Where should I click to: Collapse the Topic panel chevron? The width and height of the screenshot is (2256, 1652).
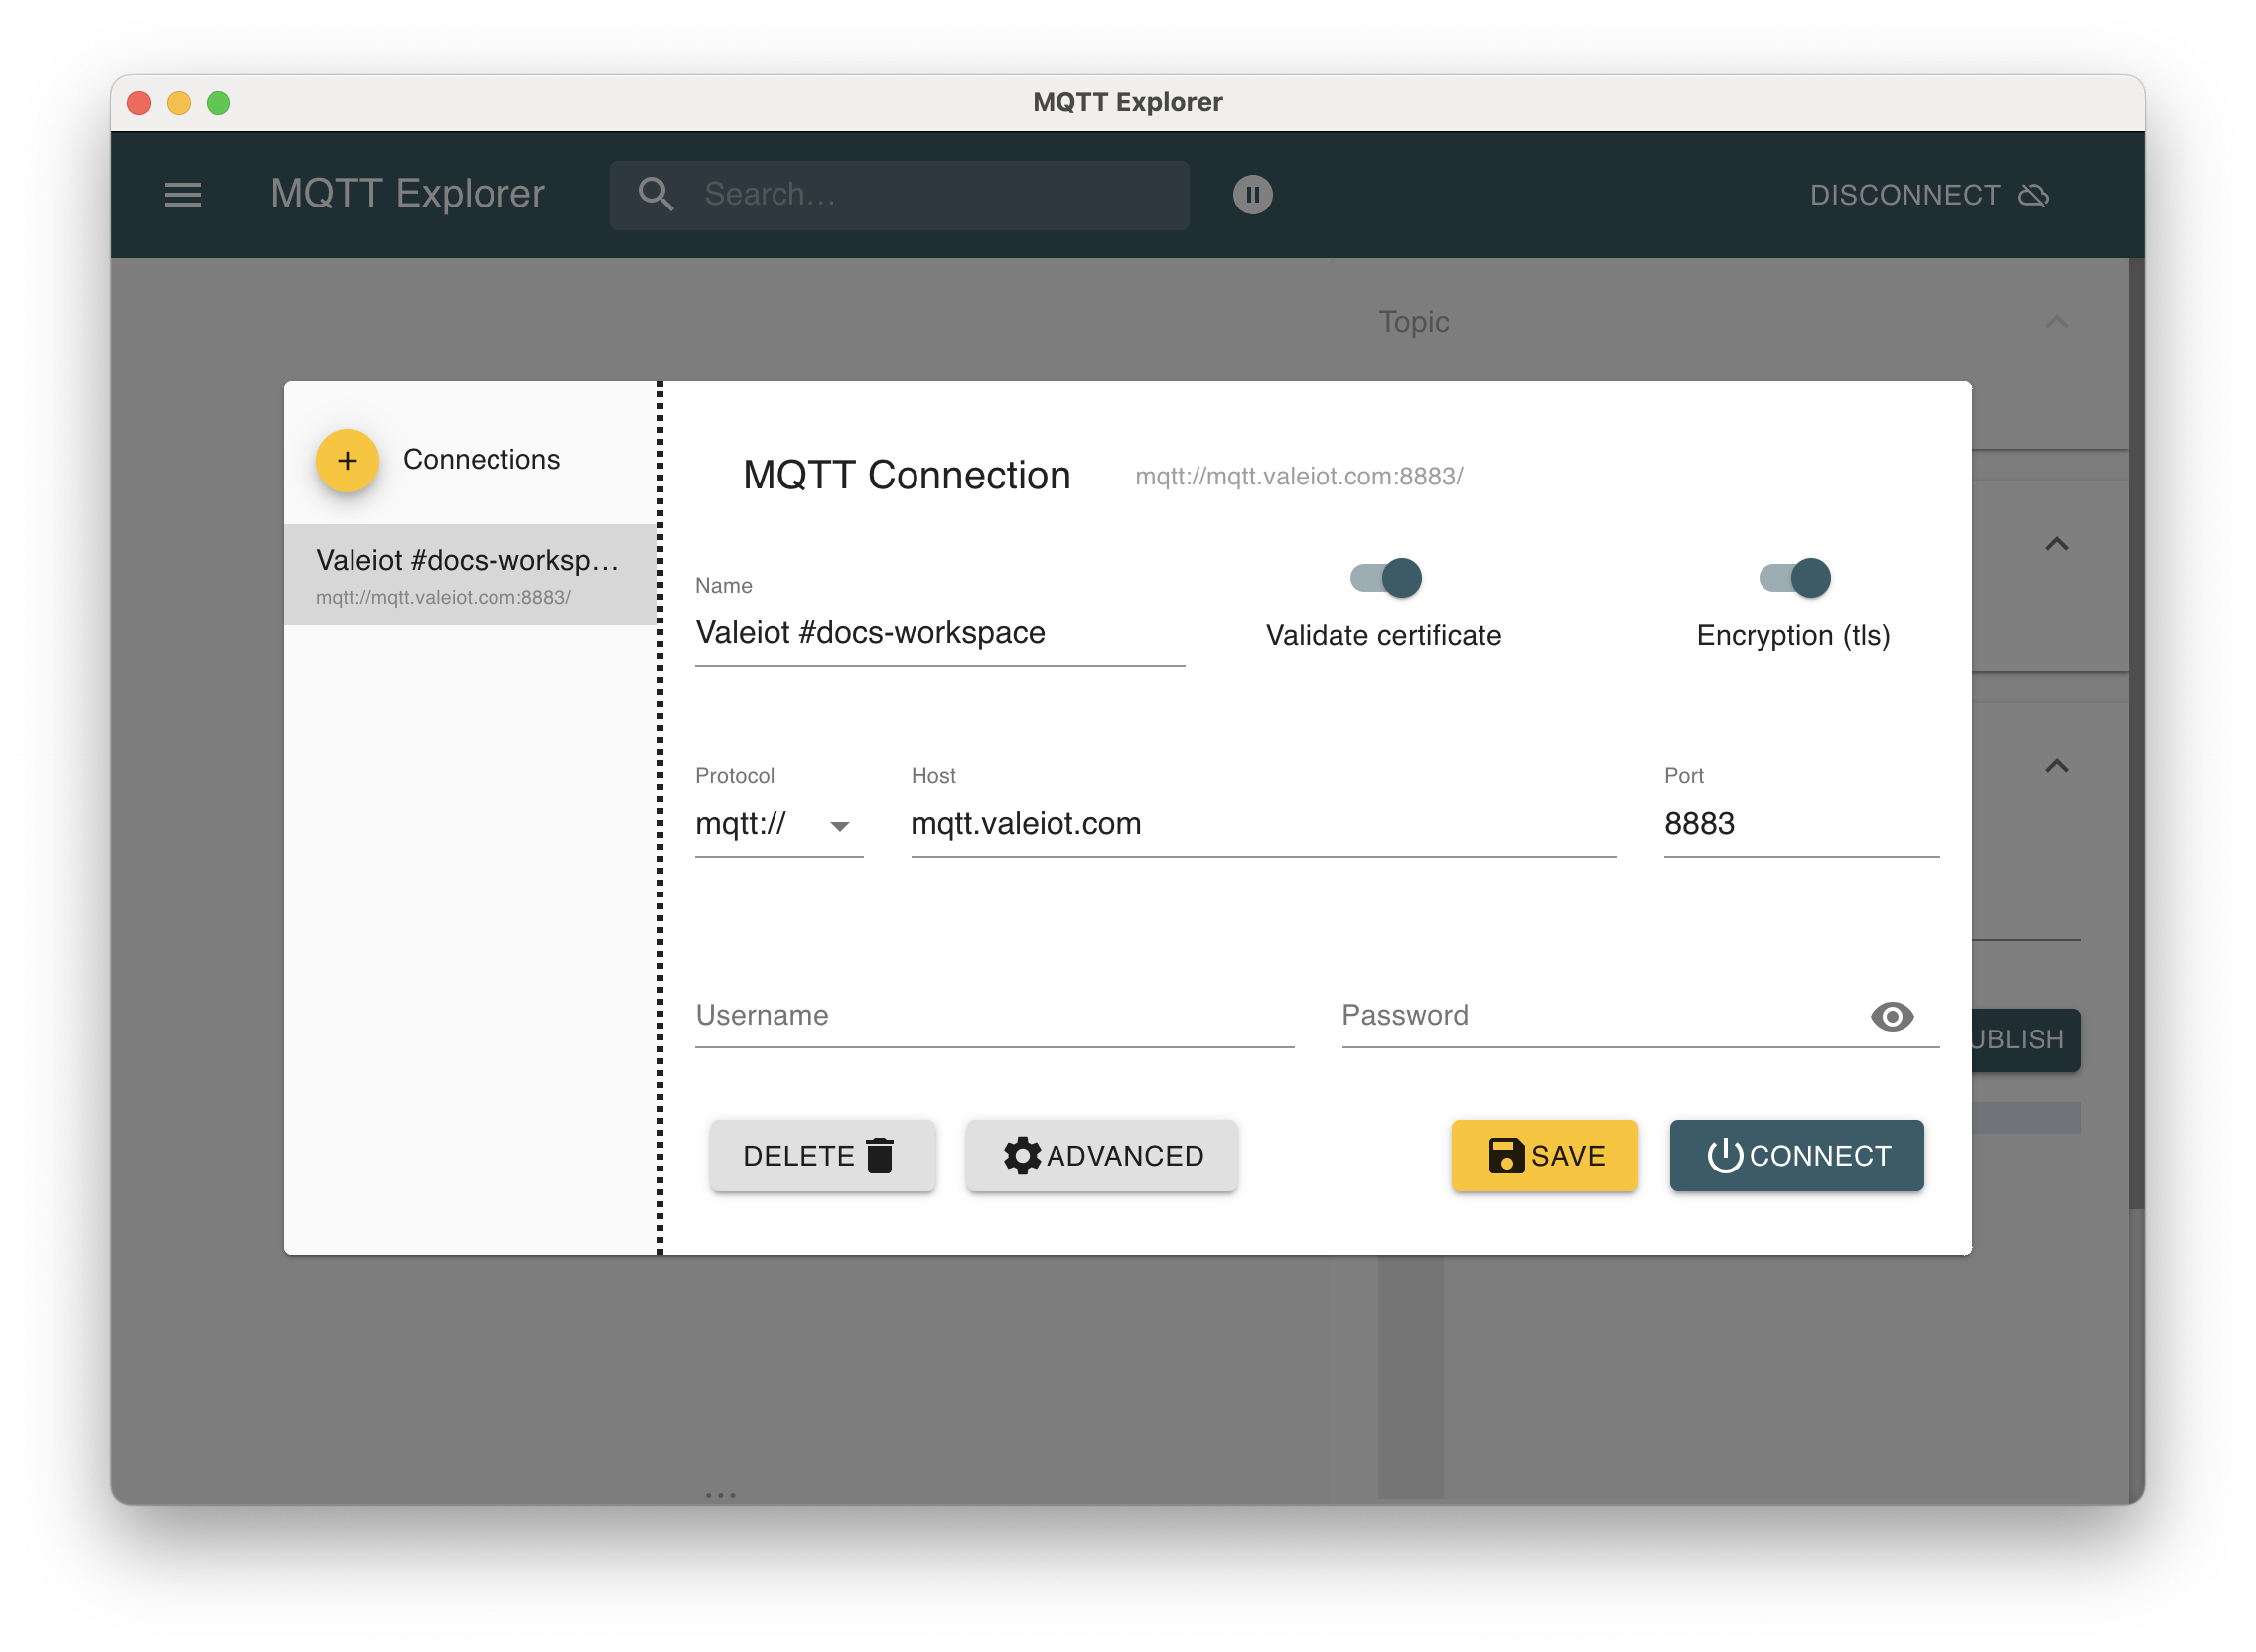pyautogui.click(x=2055, y=321)
